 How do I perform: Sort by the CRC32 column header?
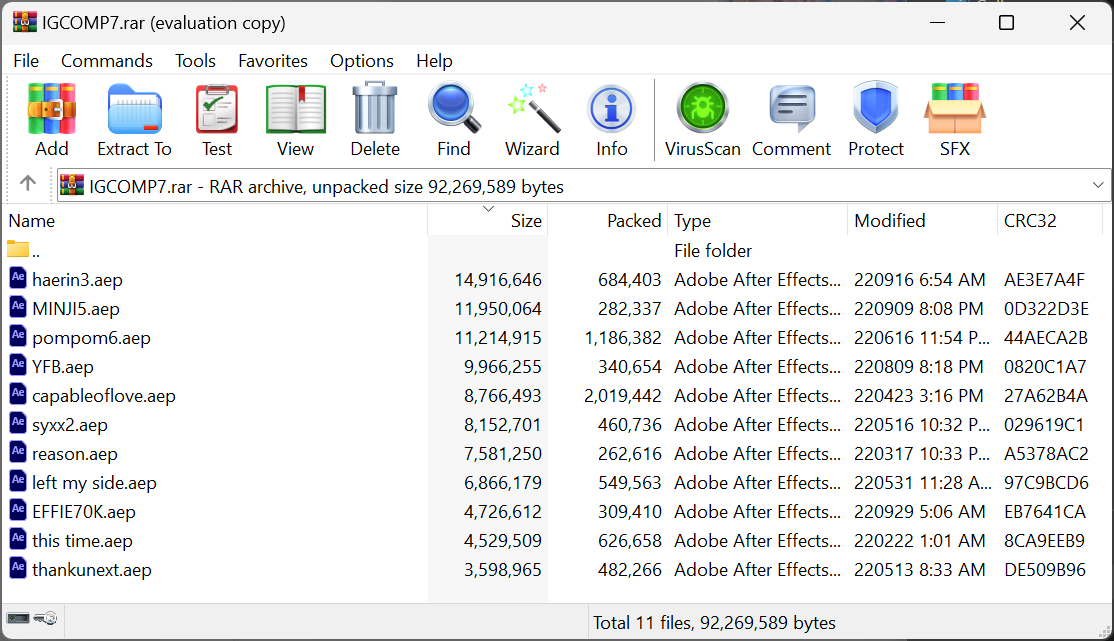pyautogui.click(x=1049, y=221)
